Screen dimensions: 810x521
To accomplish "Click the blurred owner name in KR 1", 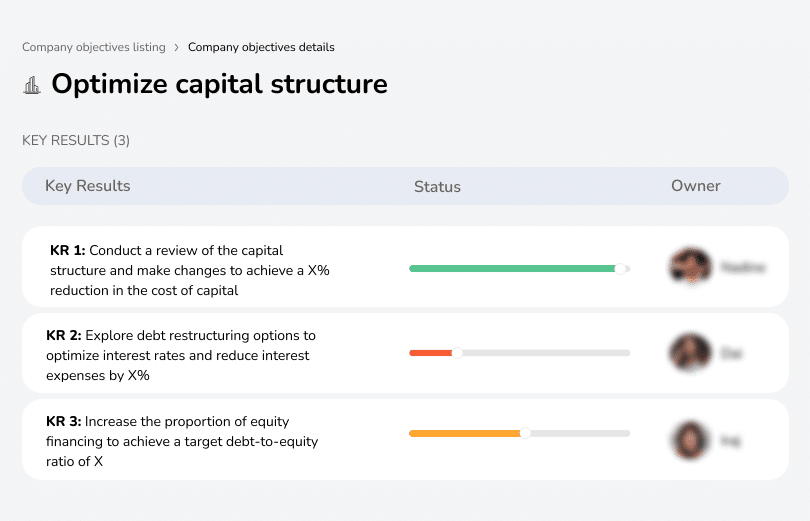I will 742,268.
